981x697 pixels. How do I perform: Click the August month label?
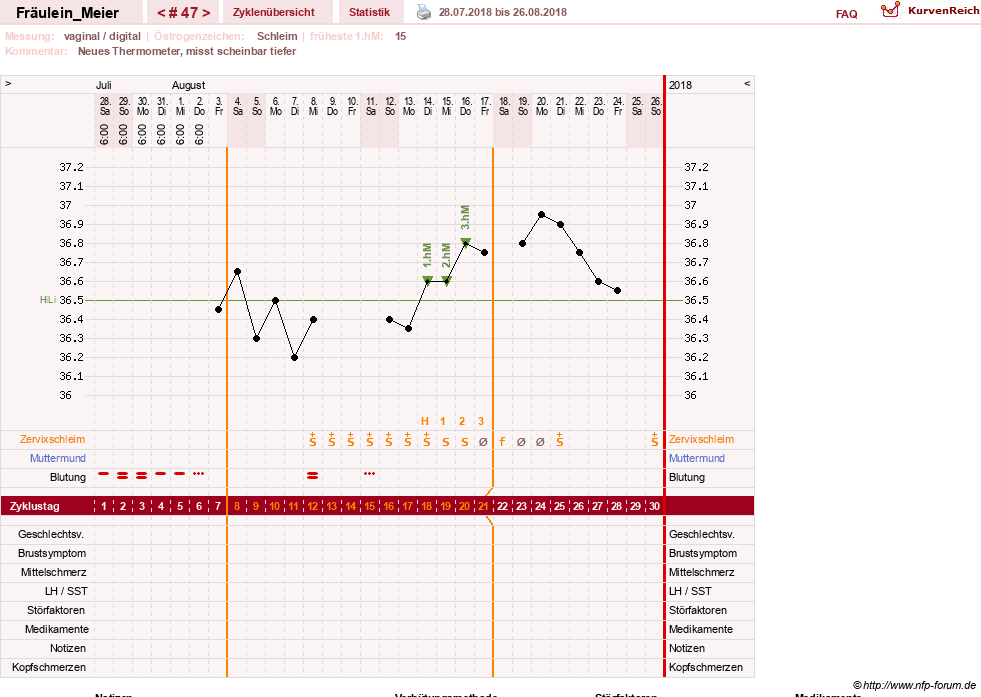click(188, 85)
